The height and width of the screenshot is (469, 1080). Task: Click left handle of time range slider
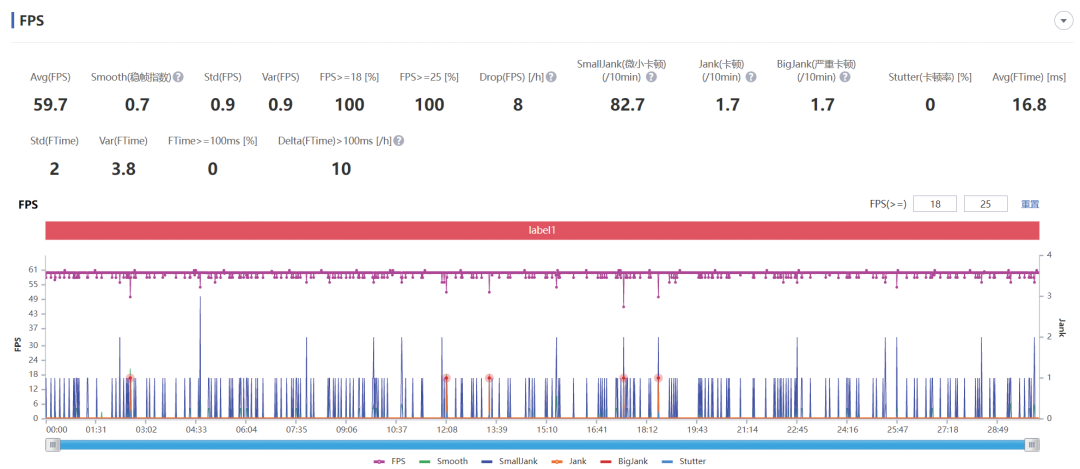coord(53,445)
